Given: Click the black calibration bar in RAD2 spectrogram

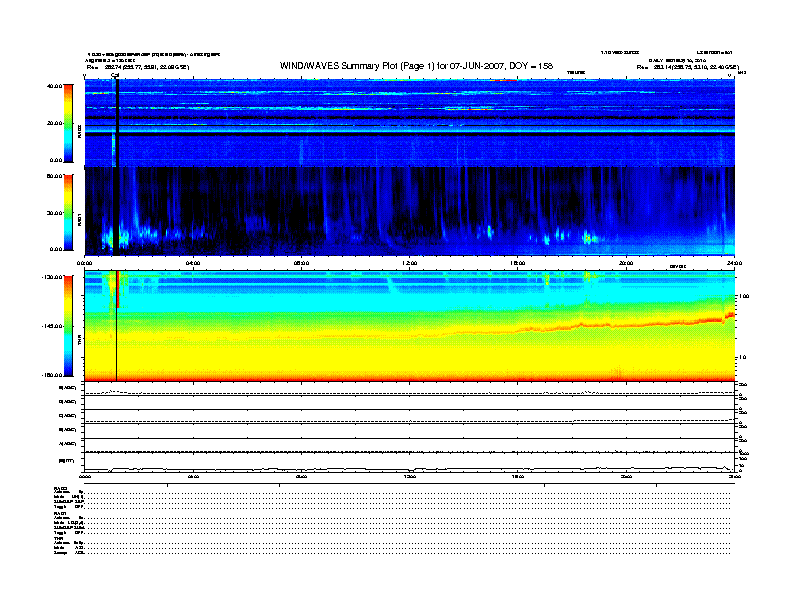Looking at the screenshot, I should point(117,123).
